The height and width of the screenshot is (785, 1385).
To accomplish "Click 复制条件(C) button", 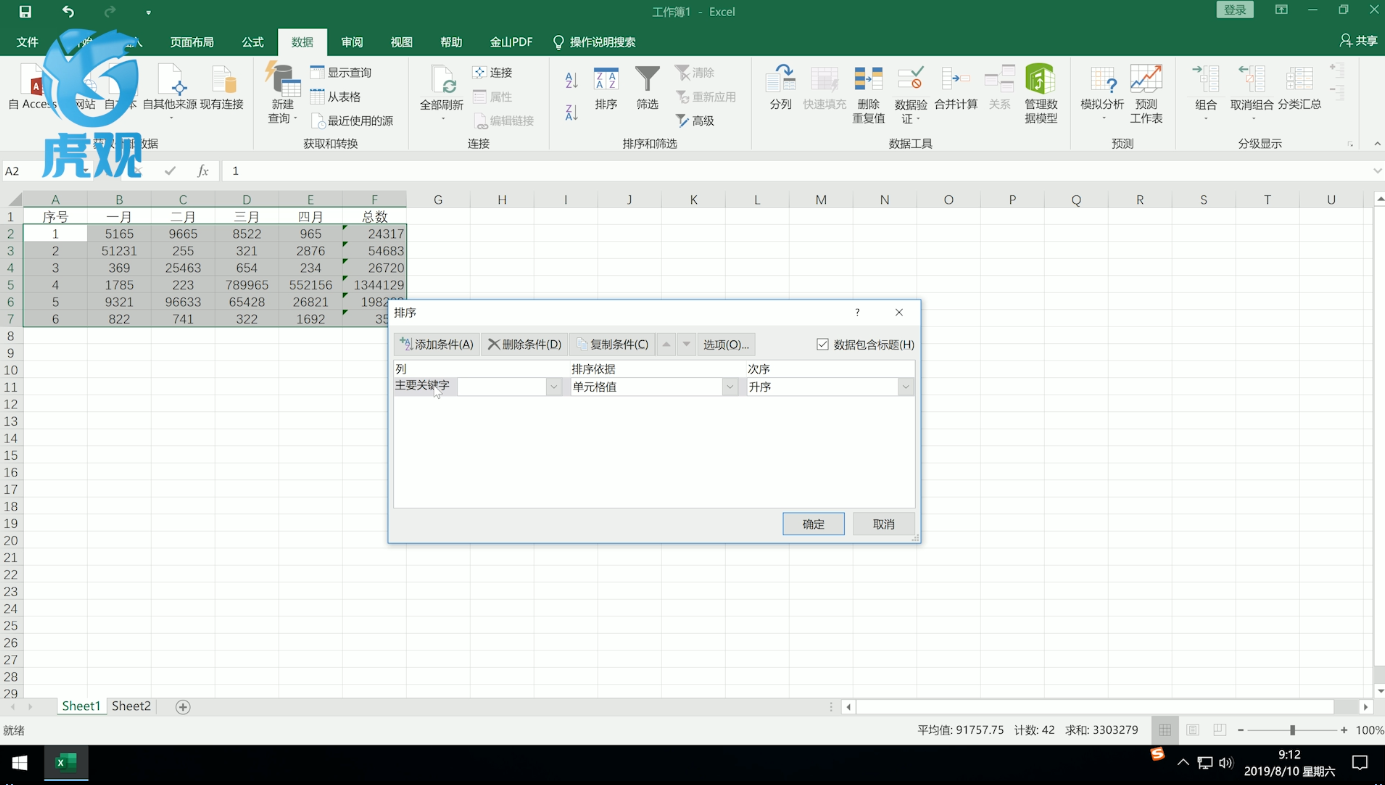I will (612, 344).
